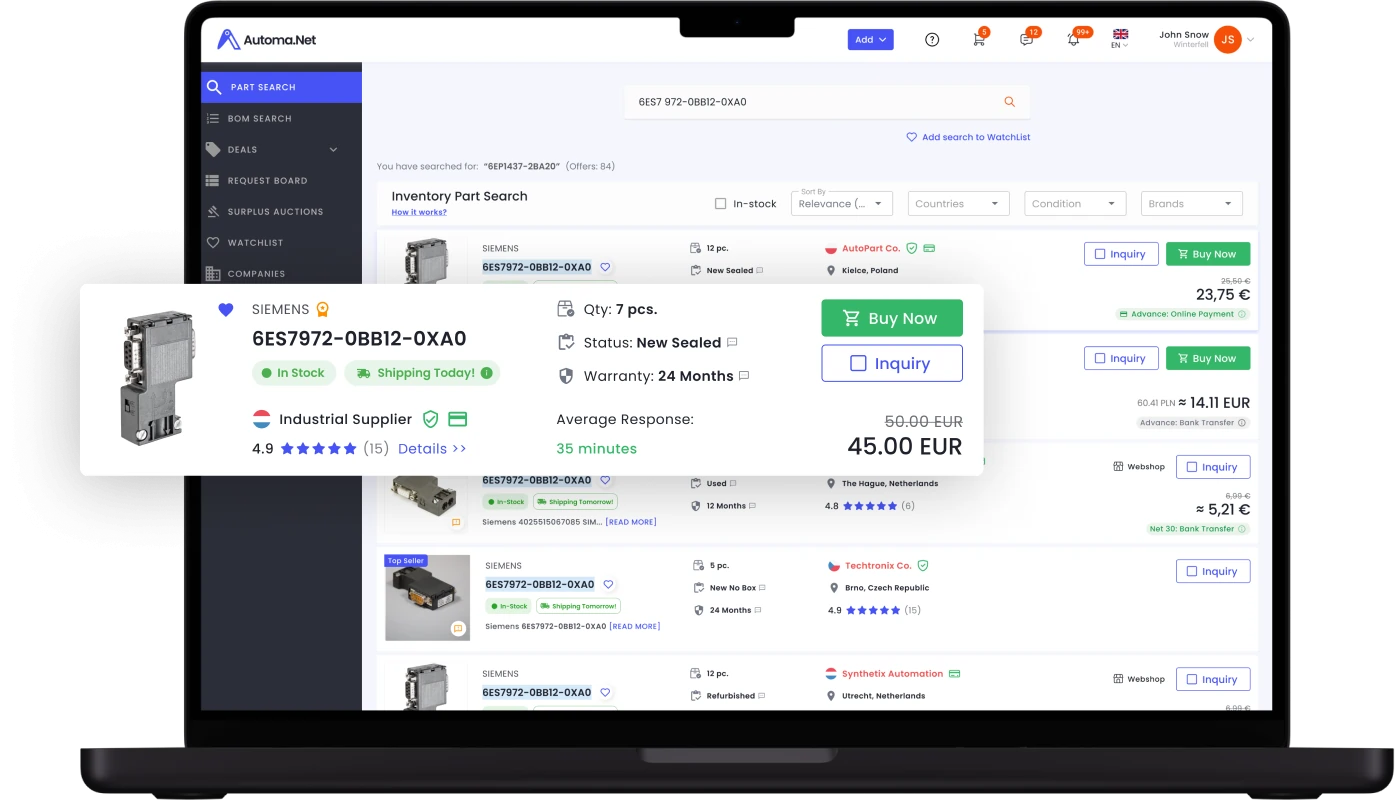1395x800 pixels.
Task: Click READ MORE in the Techtronix Co. row
Action: pyautogui.click(x=635, y=626)
